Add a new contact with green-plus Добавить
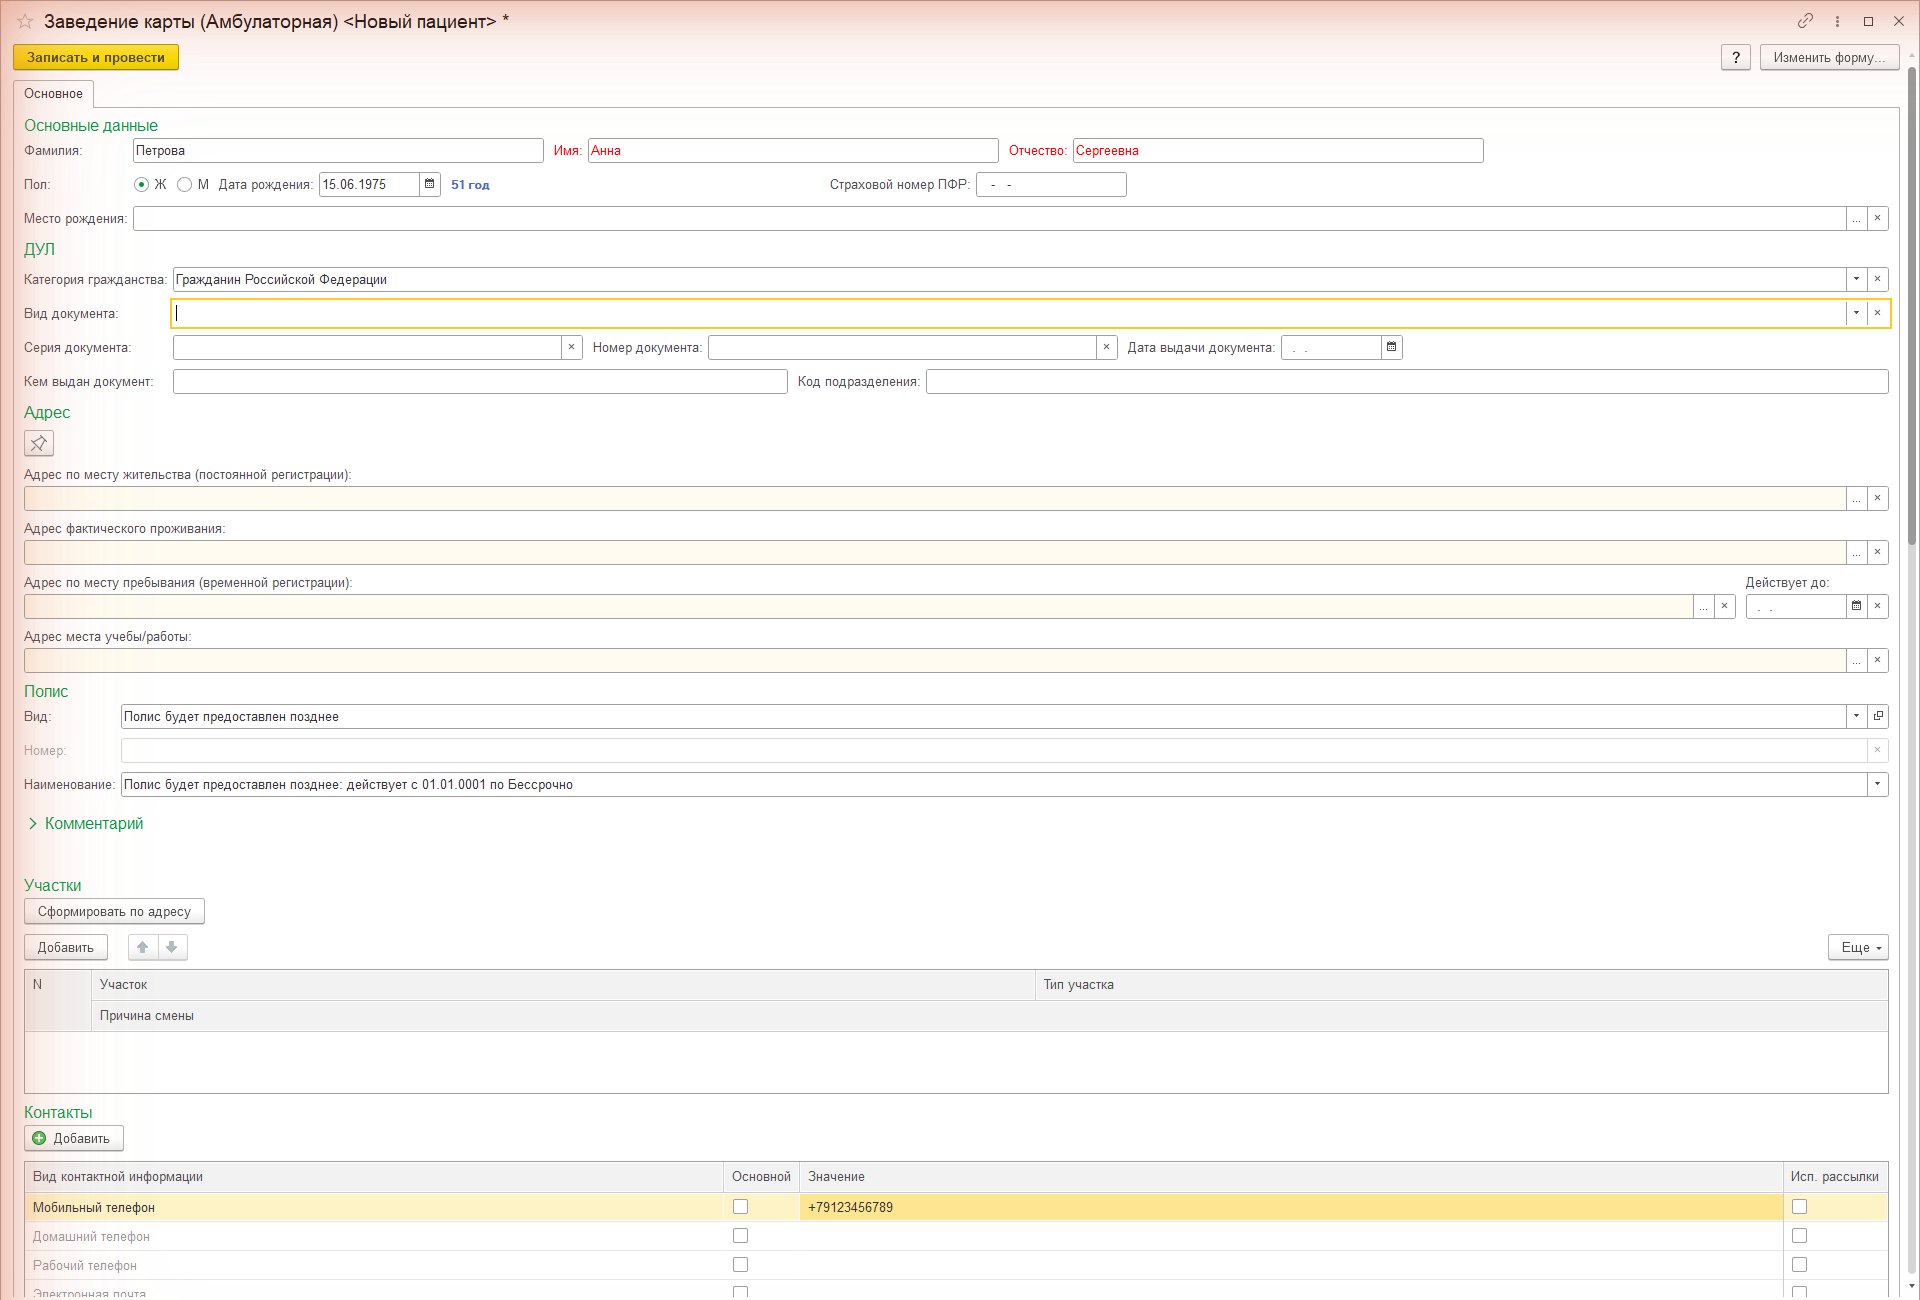 74,1138
